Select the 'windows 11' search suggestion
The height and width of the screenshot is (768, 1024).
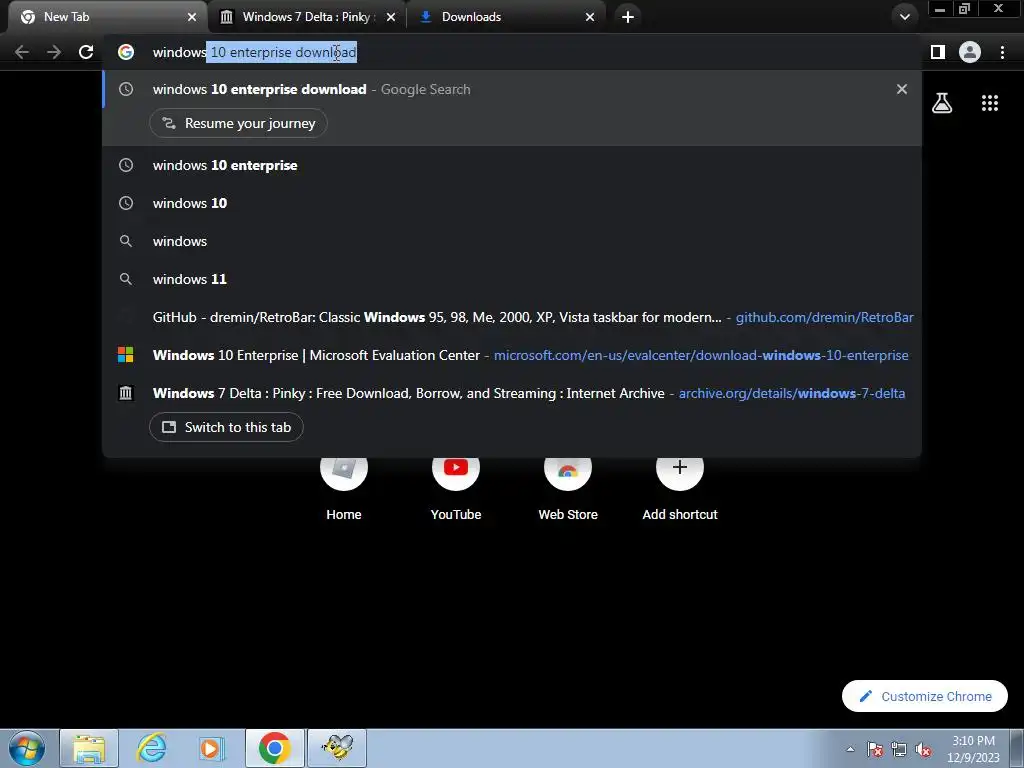click(x=512, y=279)
